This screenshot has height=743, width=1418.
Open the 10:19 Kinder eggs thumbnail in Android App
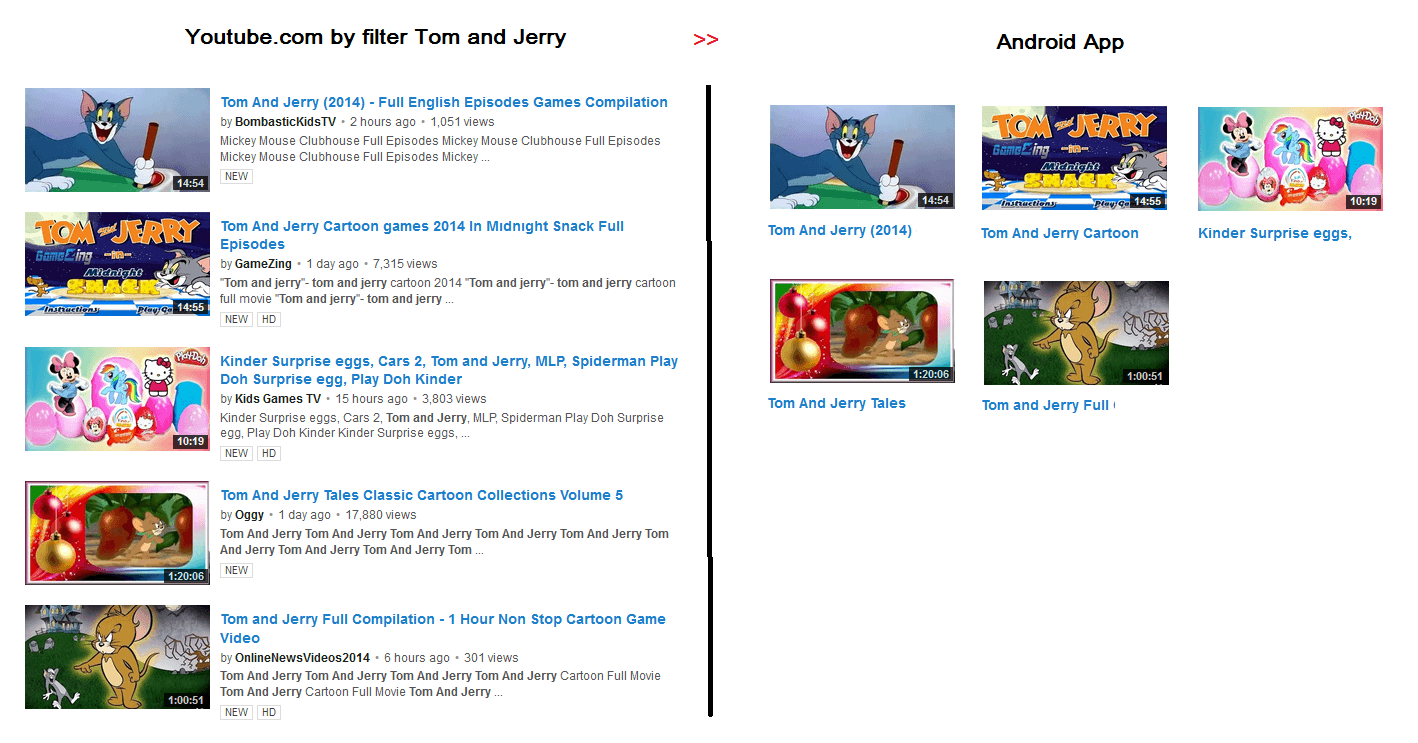1290,159
